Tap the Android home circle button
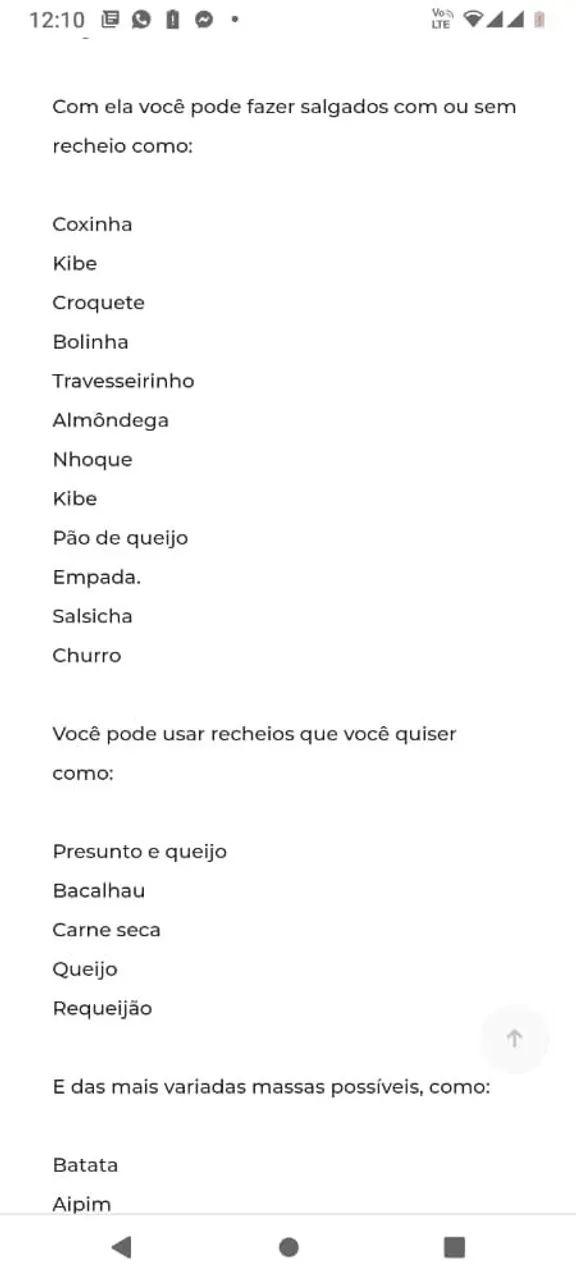Viewport: 576px width, 1280px height. pos(289,1246)
